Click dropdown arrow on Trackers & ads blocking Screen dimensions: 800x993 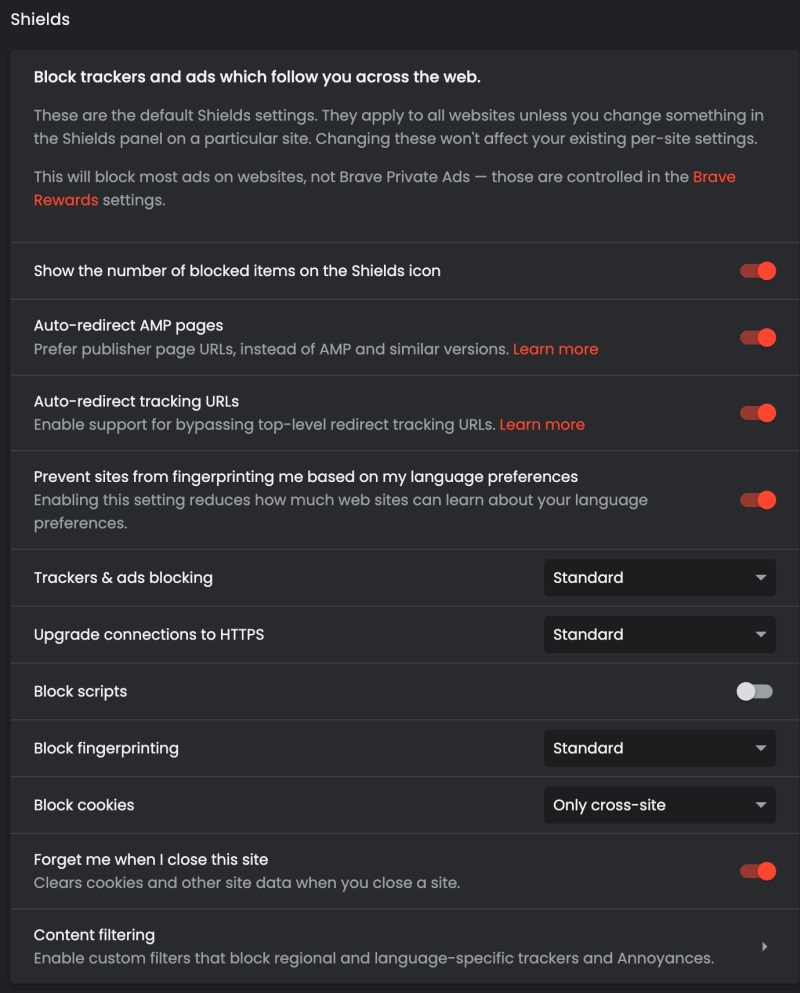click(761, 578)
